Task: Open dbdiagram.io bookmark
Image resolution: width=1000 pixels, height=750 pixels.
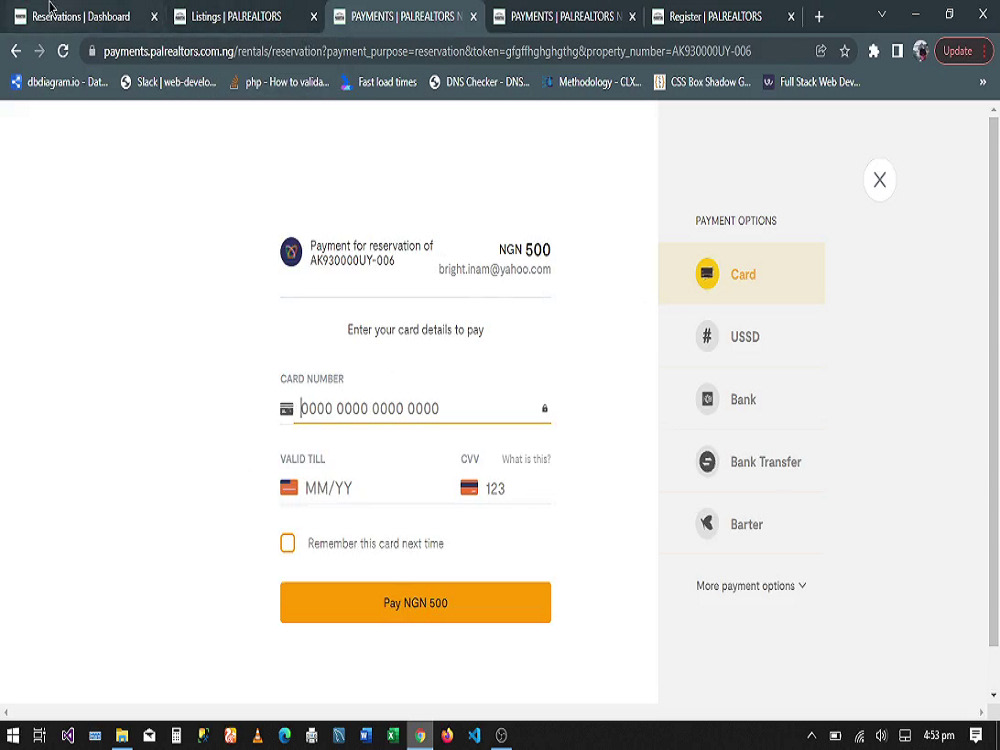Action: pyautogui.click(x=59, y=82)
